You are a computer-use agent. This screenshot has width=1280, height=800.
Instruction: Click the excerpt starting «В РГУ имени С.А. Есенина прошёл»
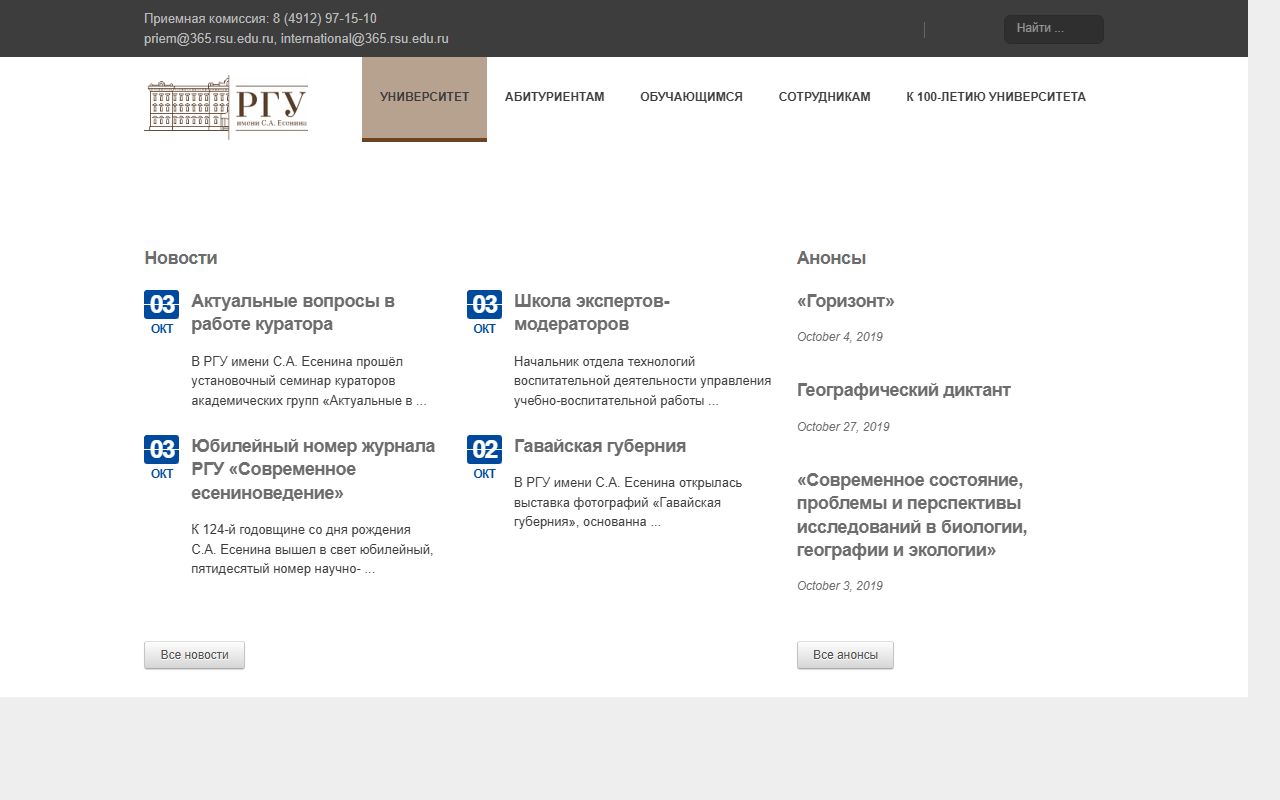(309, 381)
